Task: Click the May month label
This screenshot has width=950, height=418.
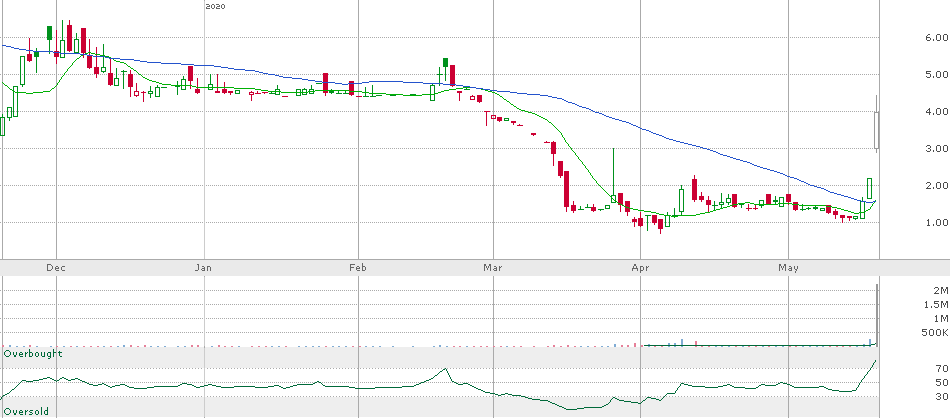Action: pos(789,267)
